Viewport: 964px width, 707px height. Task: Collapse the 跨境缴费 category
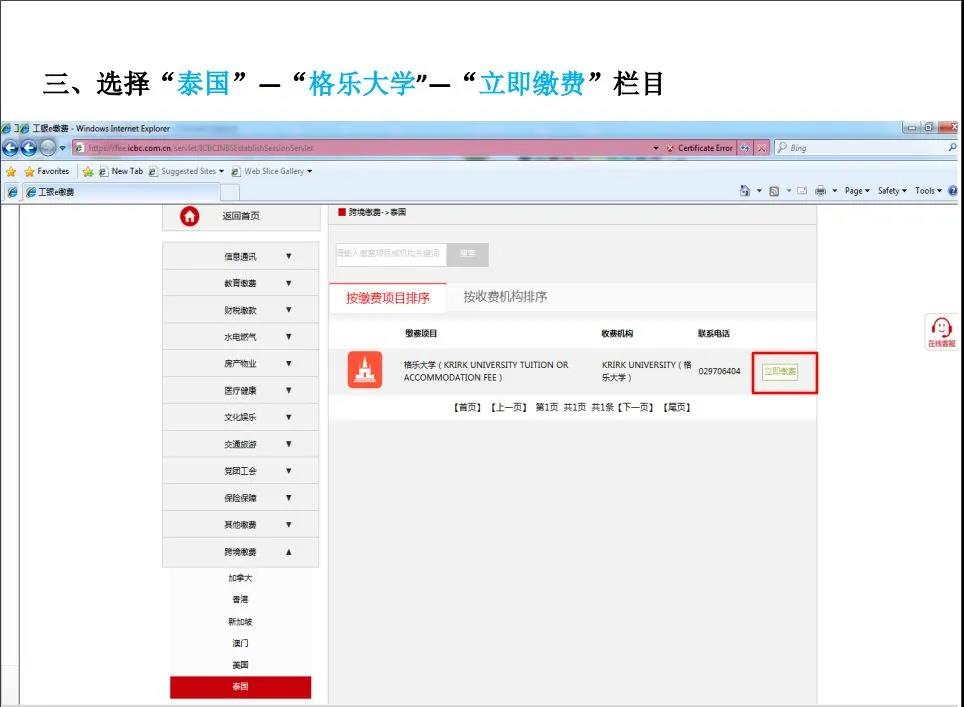coord(240,552)
